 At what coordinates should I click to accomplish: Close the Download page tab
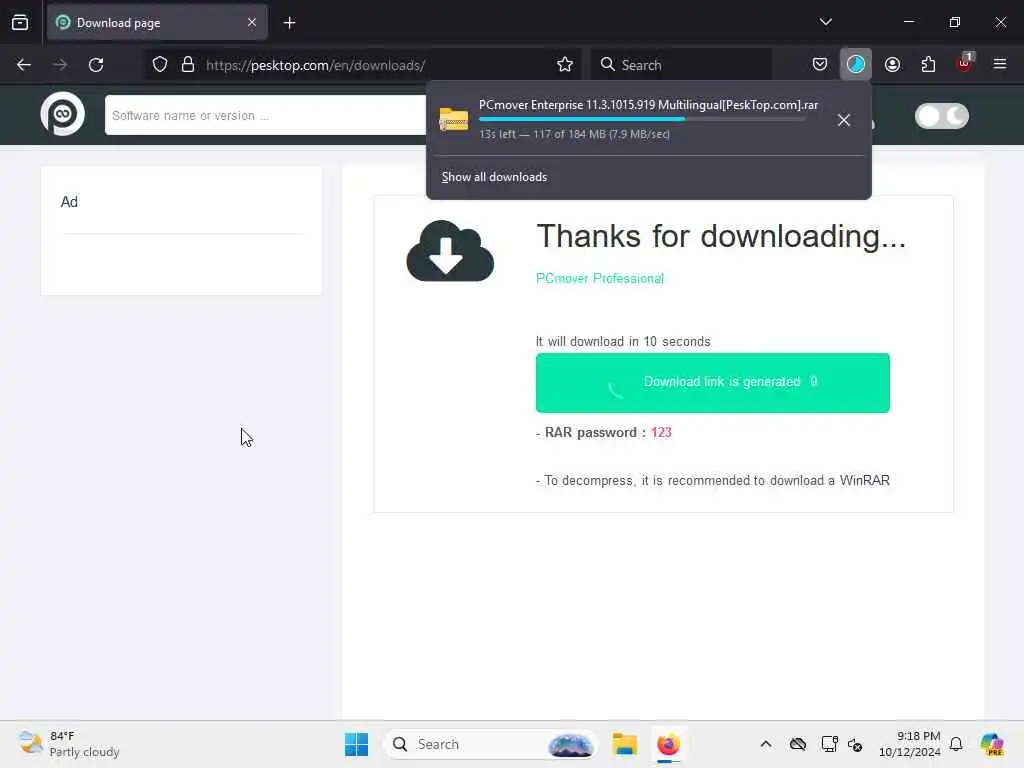[x=252, y=23]
